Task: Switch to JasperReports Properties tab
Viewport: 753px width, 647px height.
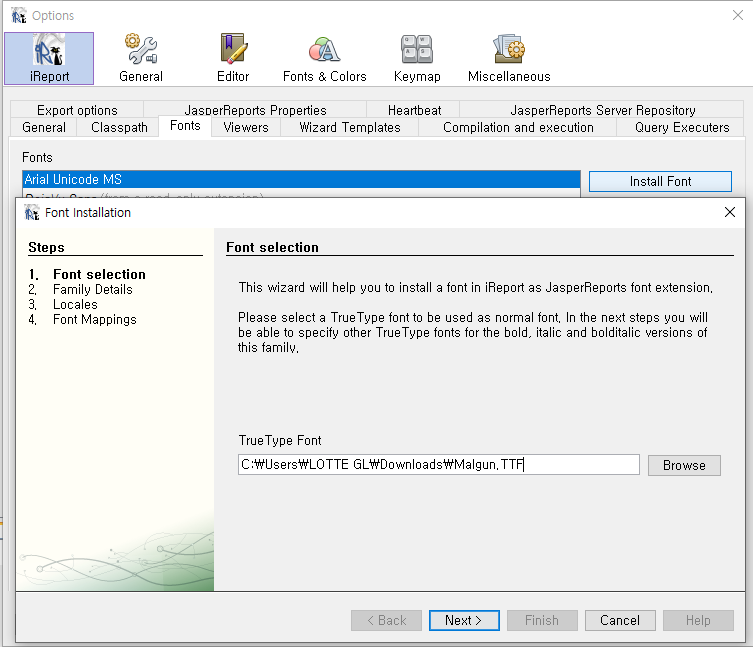Action: point(255,110)
